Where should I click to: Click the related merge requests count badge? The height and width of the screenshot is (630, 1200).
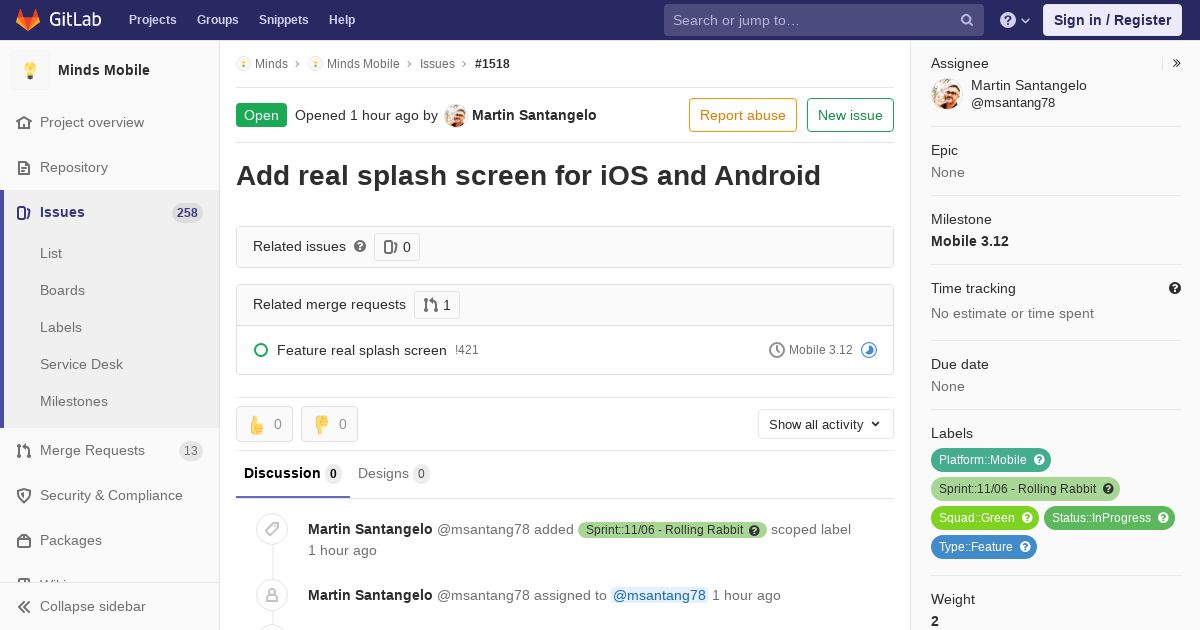pos(437,305)
